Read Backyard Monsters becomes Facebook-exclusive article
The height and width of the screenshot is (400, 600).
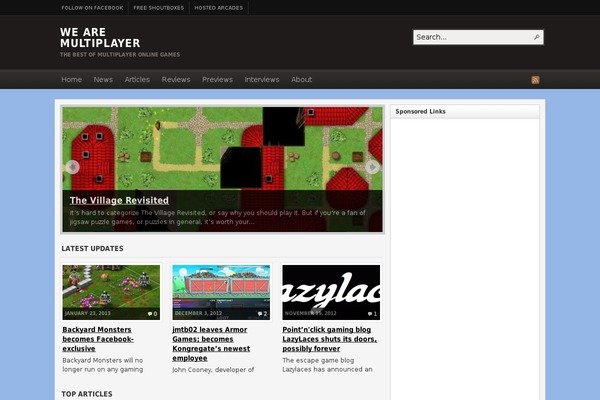pos(98,339)
